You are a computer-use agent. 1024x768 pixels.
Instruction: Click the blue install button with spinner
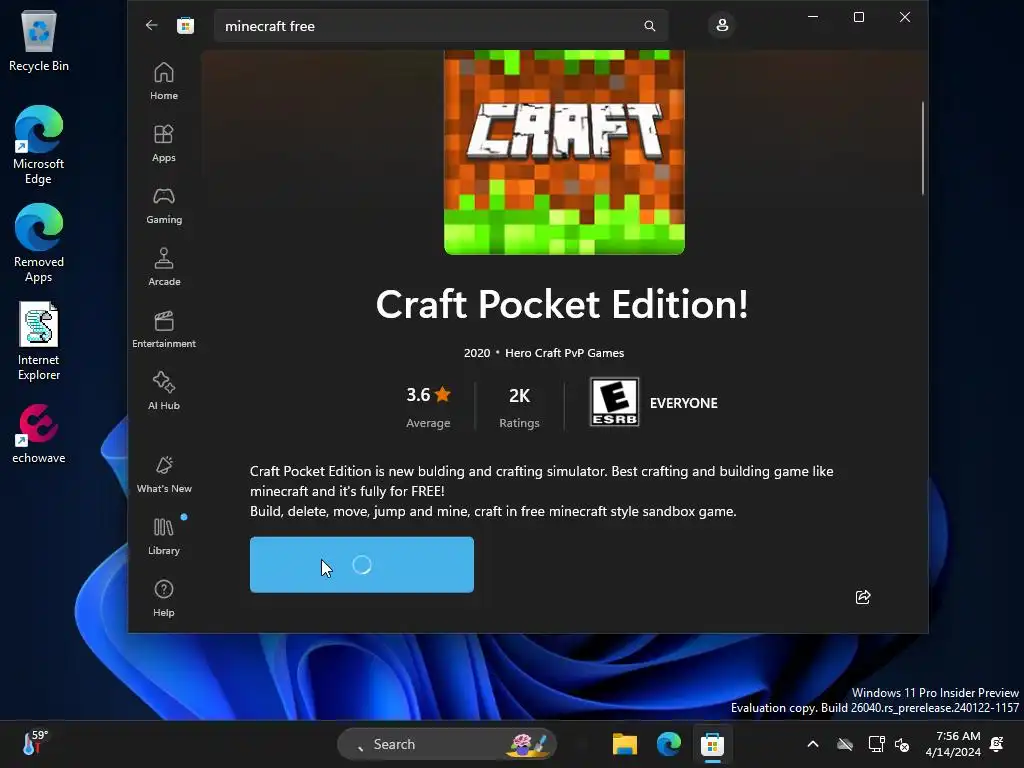(362, 565)
